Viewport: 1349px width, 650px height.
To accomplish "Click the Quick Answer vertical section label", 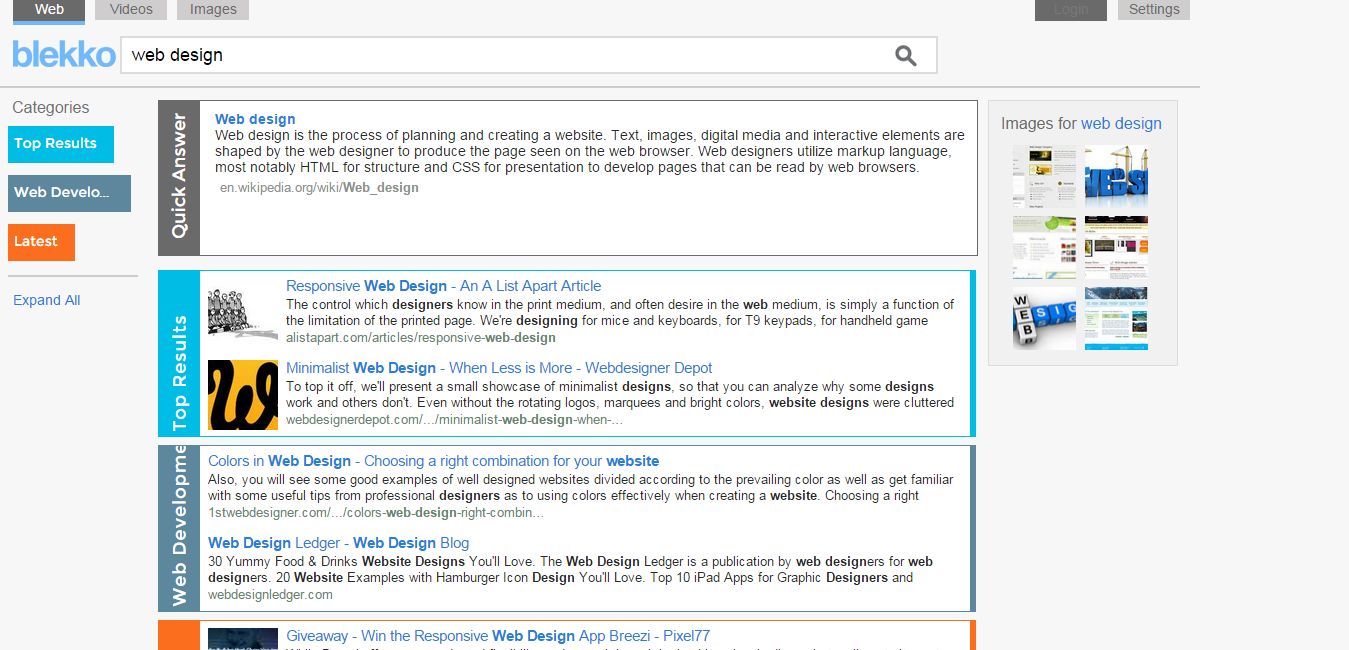I will pos(179,178).
